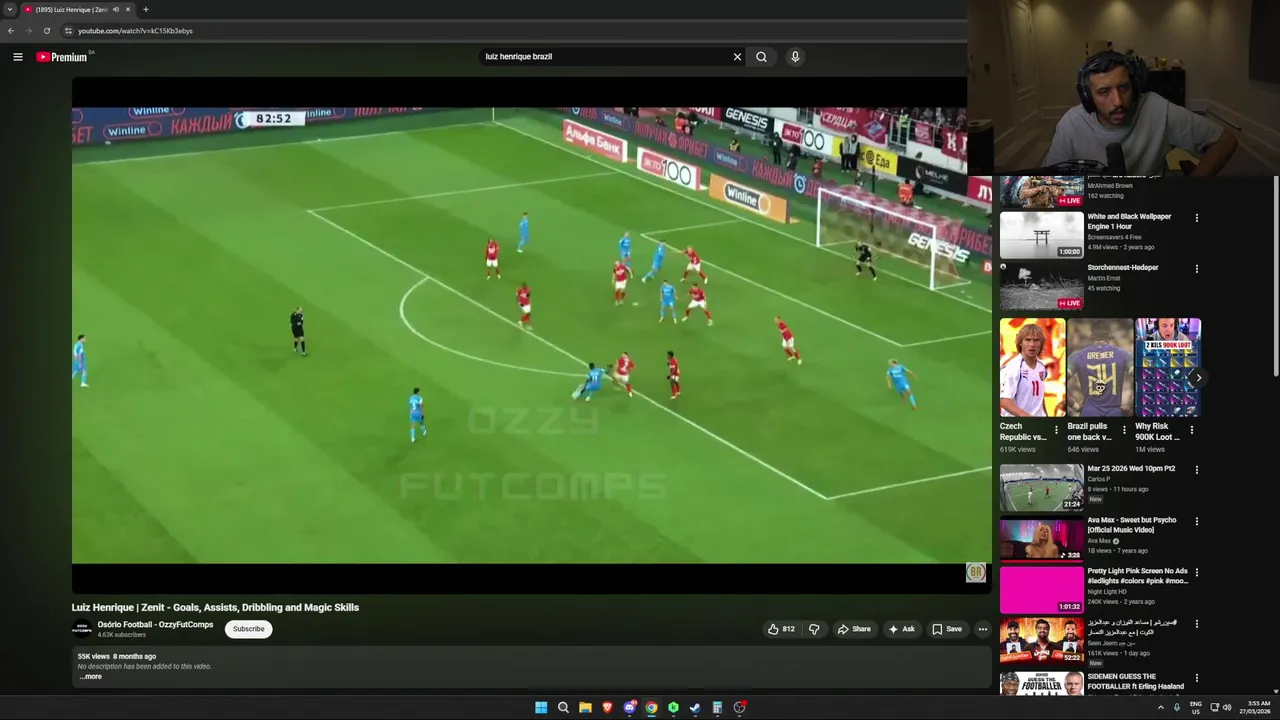The image size is (1280, 720).
Task: Open the Osório Football channel avatar
Action: (x=82, y=629)
